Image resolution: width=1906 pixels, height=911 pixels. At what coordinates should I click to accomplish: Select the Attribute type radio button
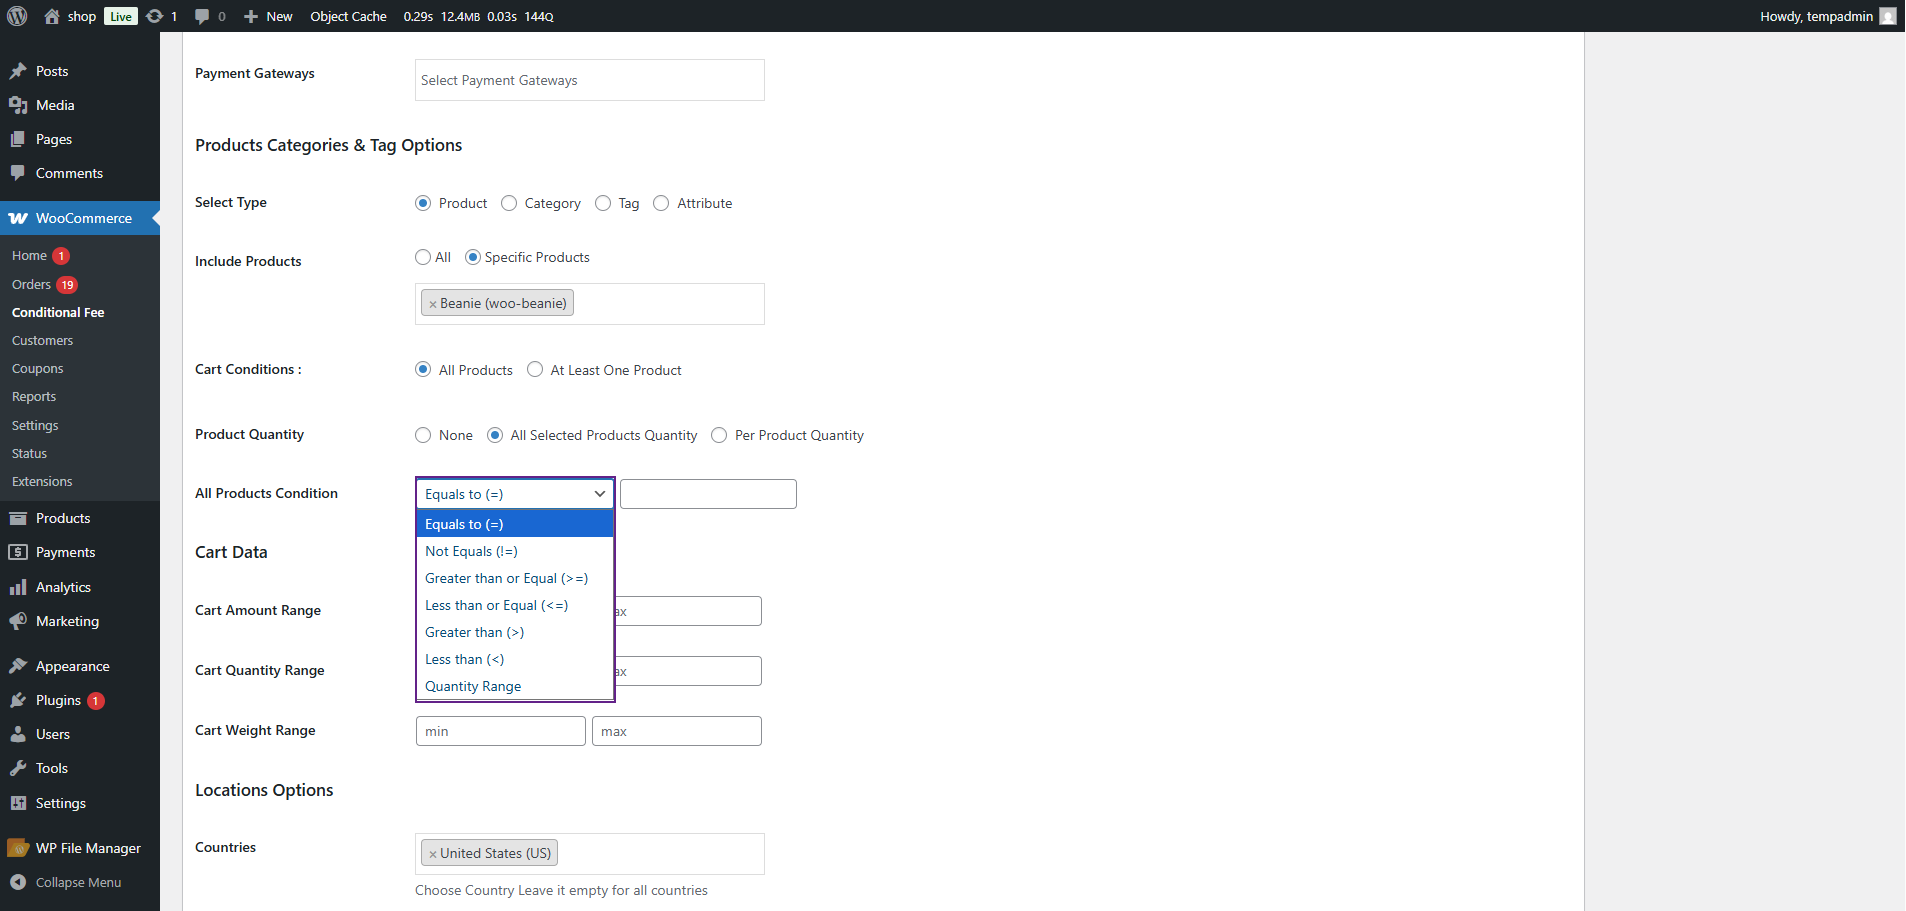[x=661, y=203]
